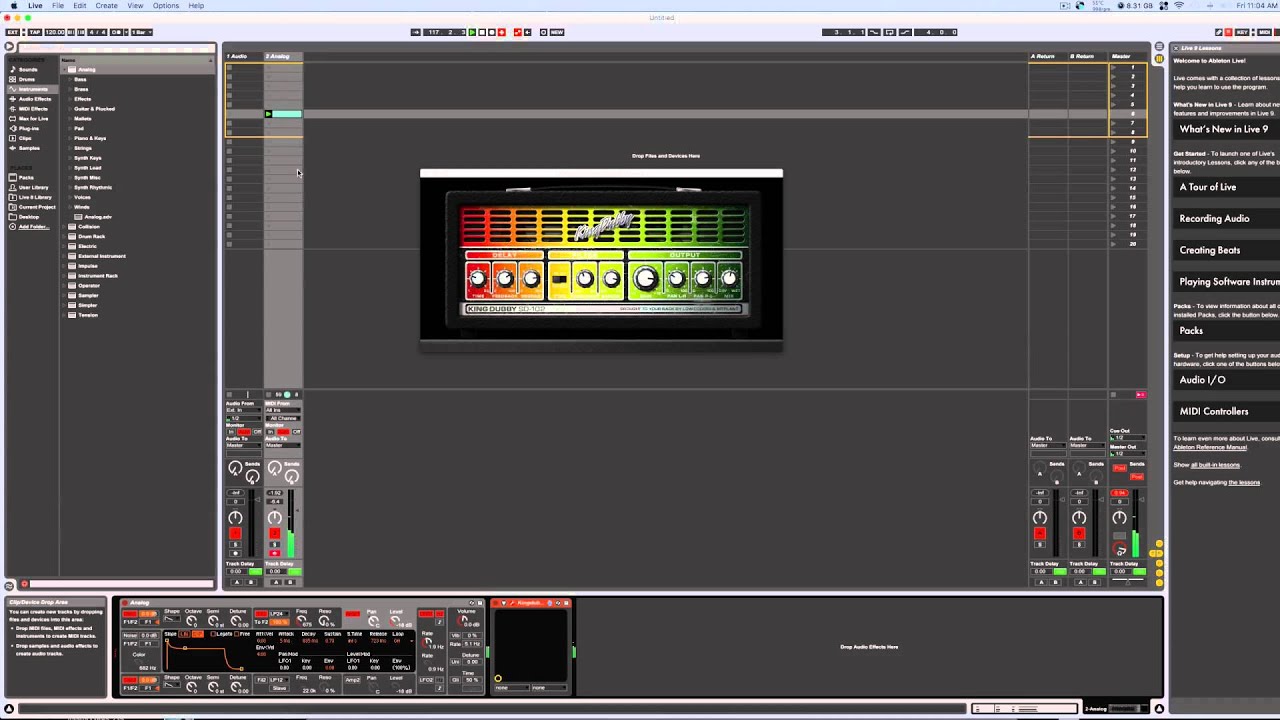This screenshot has width=1280, height=720.
Task: Open the Live menu
Action: pyautogui.click(x=35, y=6)
